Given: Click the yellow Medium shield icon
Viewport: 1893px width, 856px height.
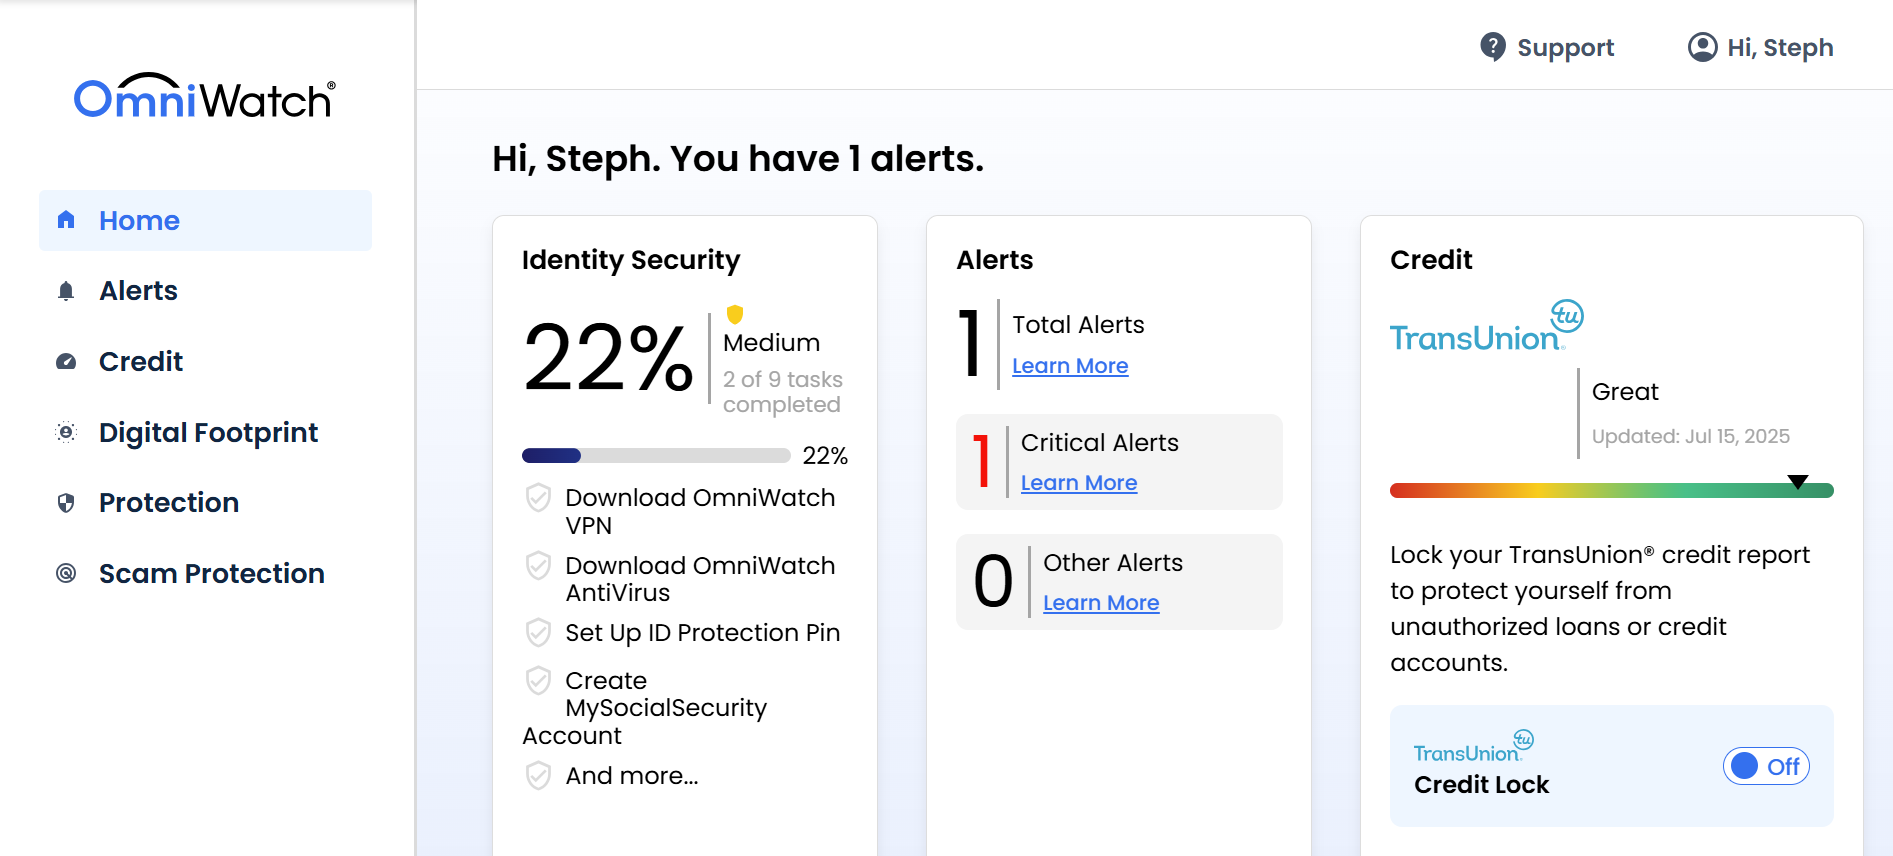Looking at the screenshot, I should (x=735, y=315).
